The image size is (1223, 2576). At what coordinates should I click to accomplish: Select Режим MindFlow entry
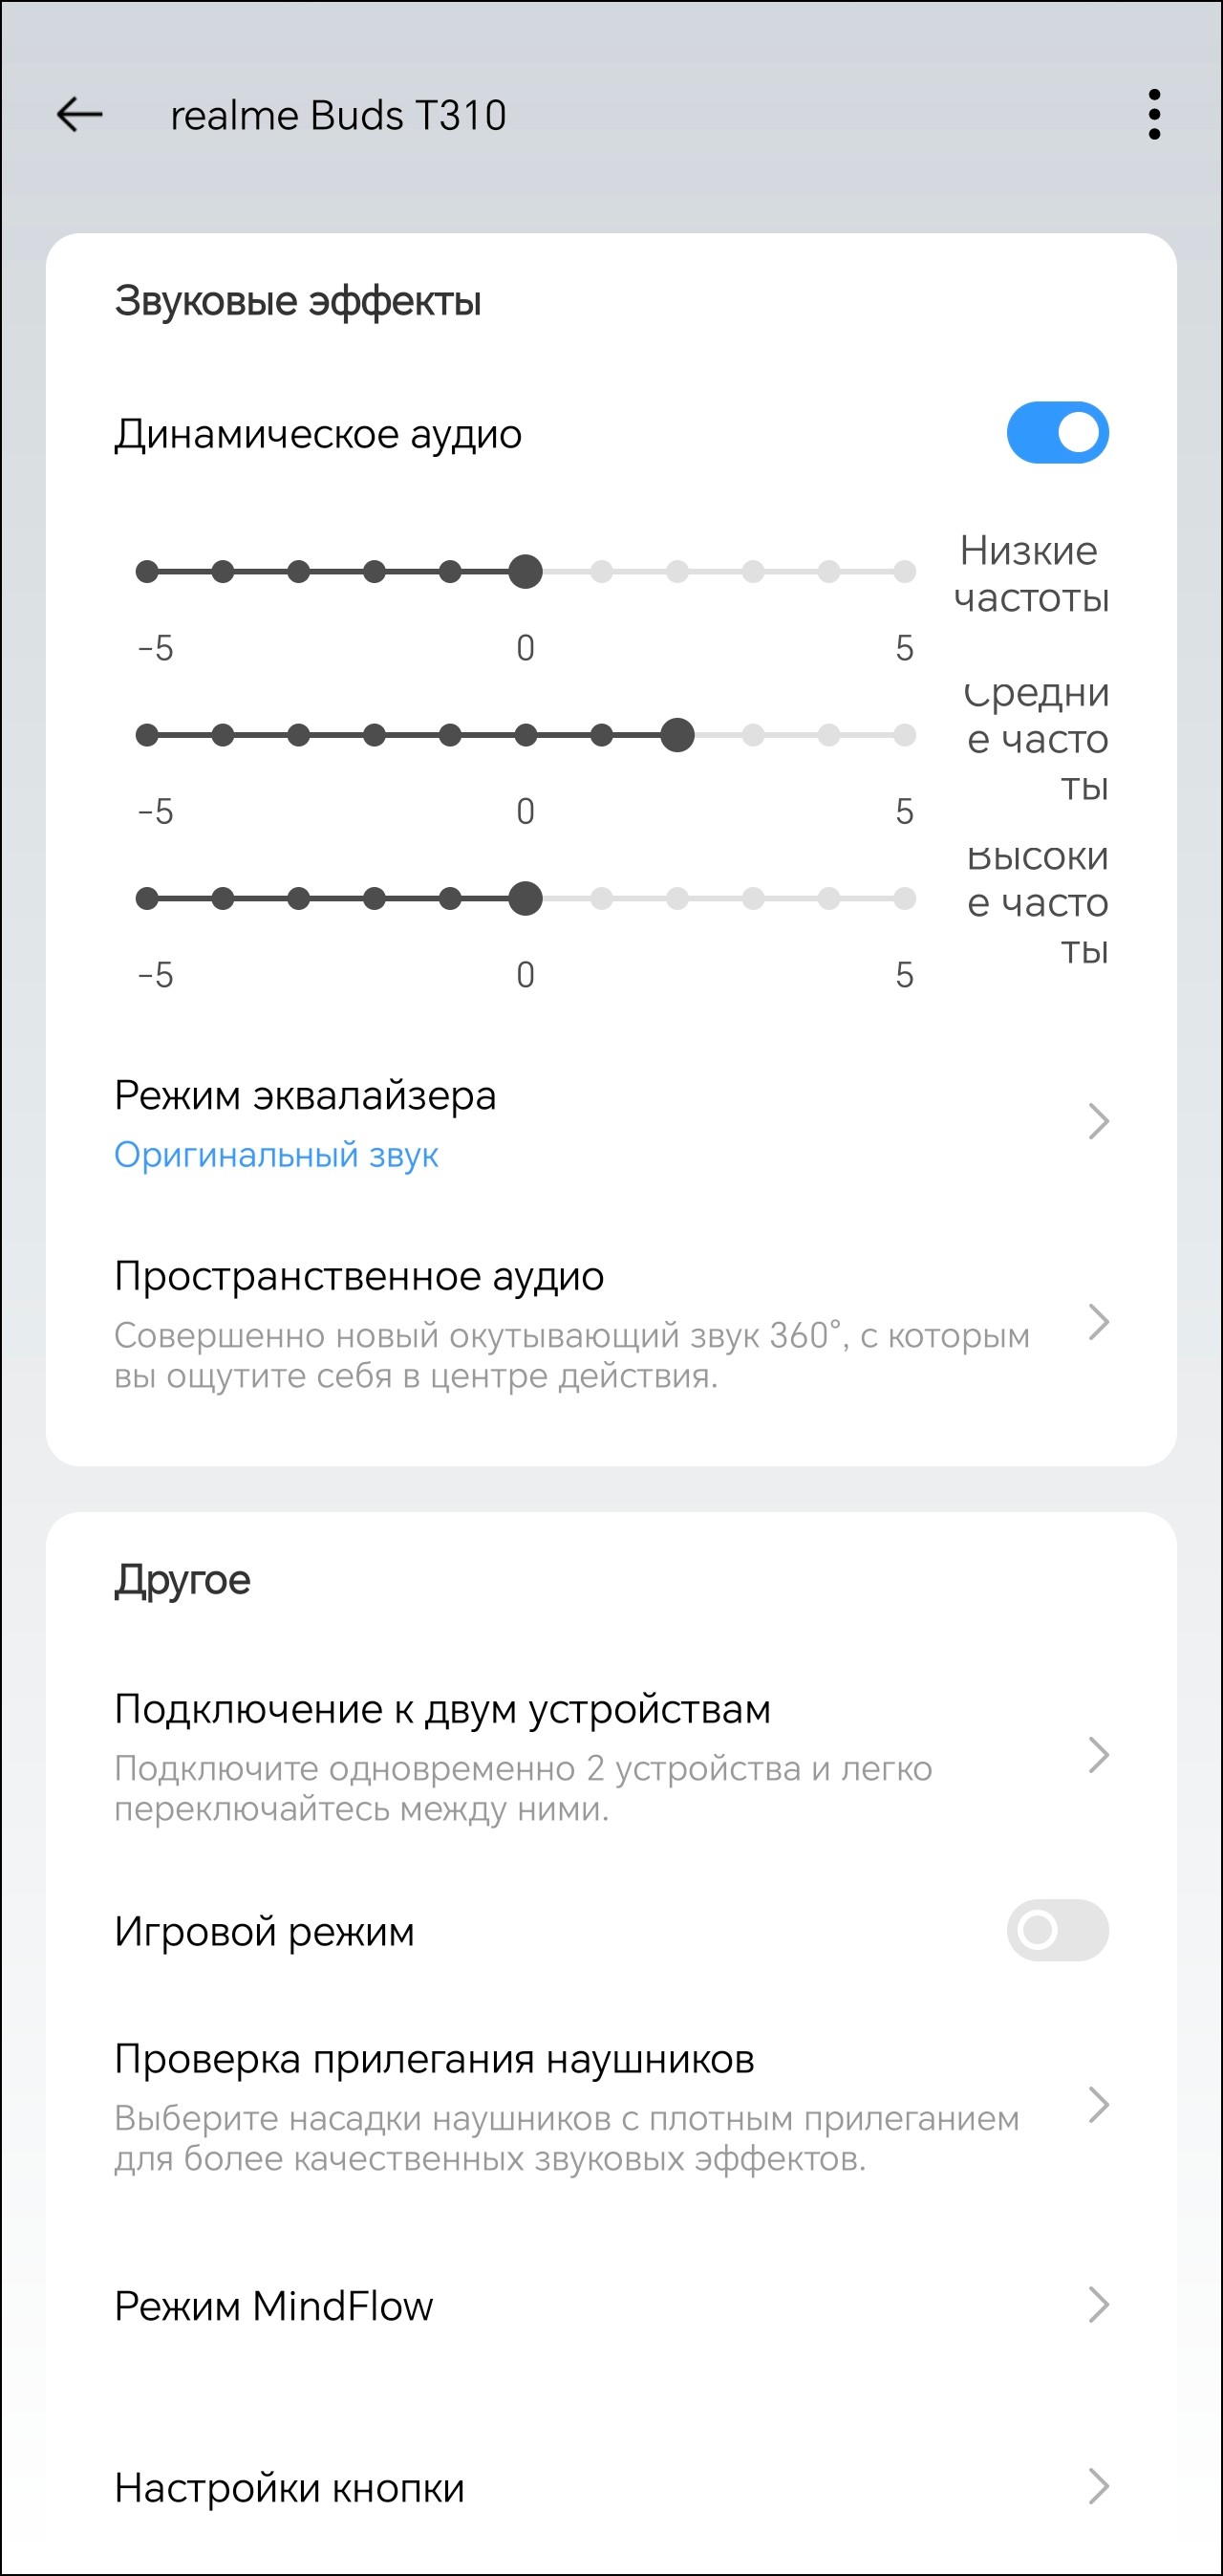coord(274,2306)
